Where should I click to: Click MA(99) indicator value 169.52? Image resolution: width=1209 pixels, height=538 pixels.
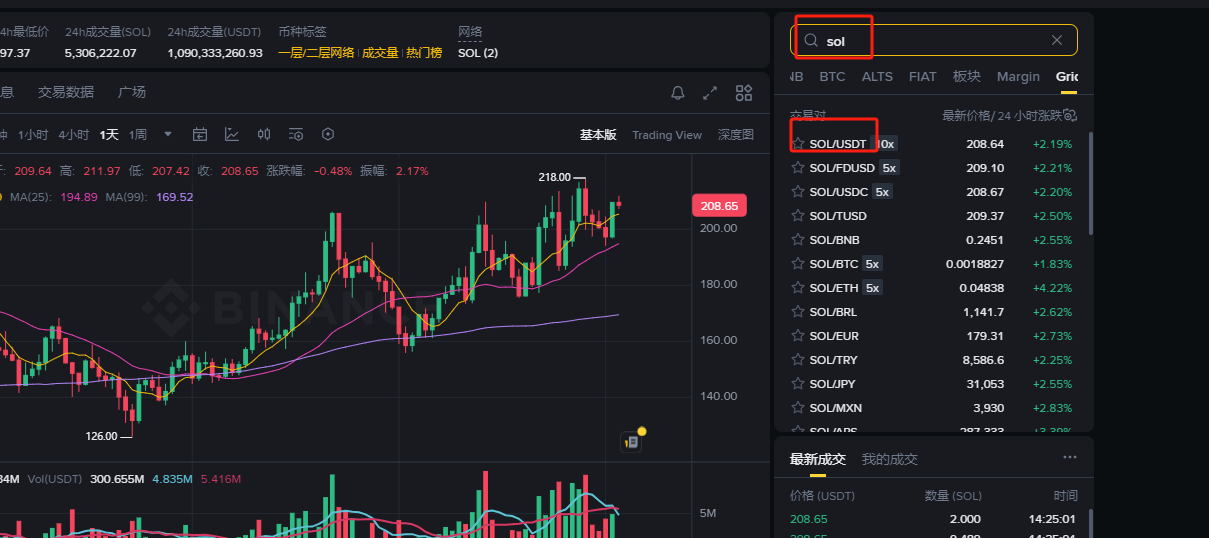[174, 197]
